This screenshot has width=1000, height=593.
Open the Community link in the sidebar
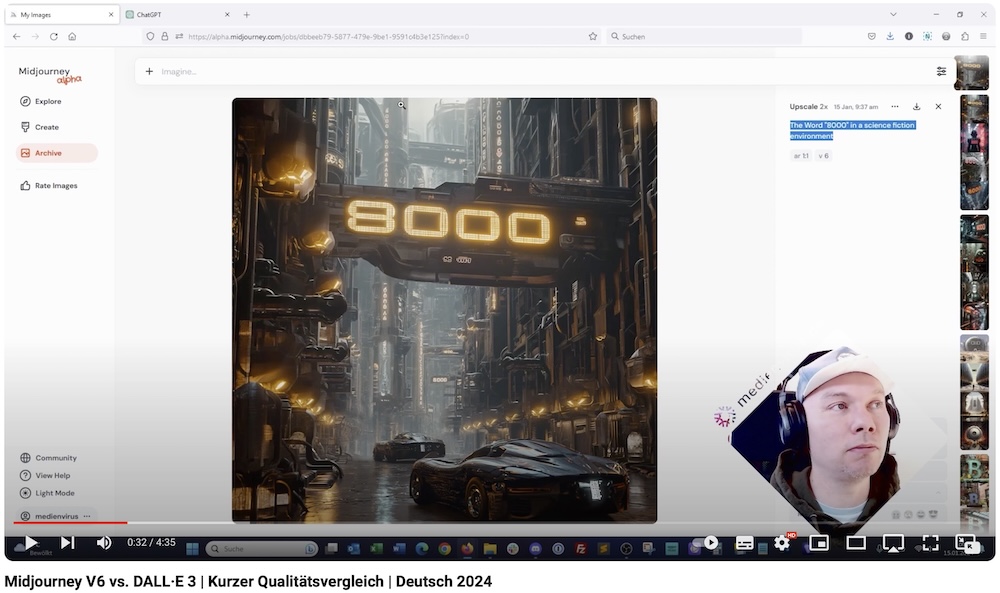pyautogui.click(x=48, y=458)
